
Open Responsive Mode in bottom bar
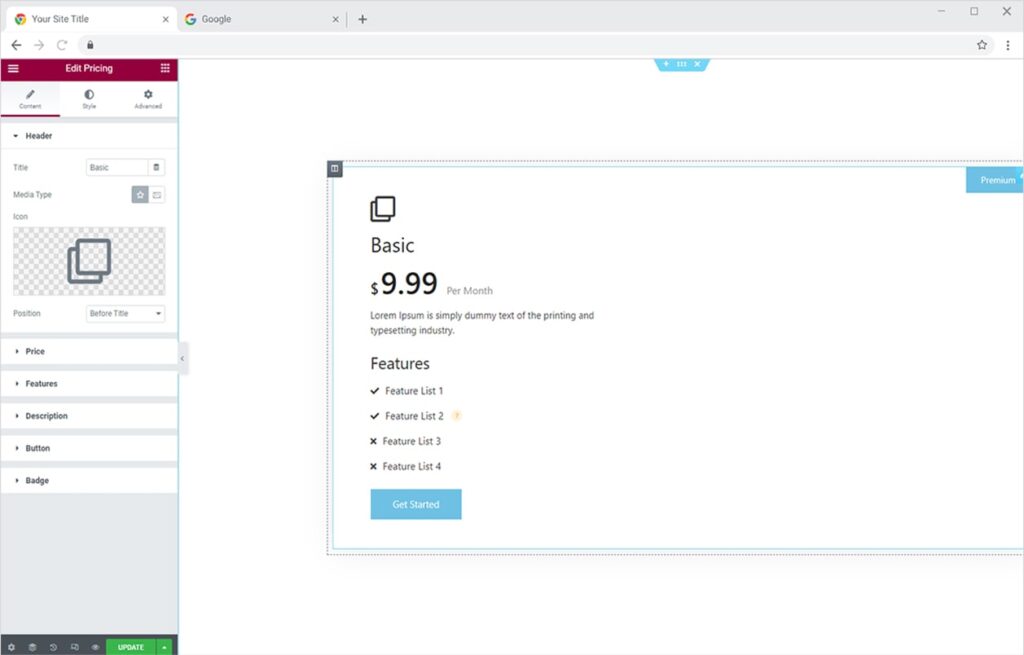[x=74, y=647]
